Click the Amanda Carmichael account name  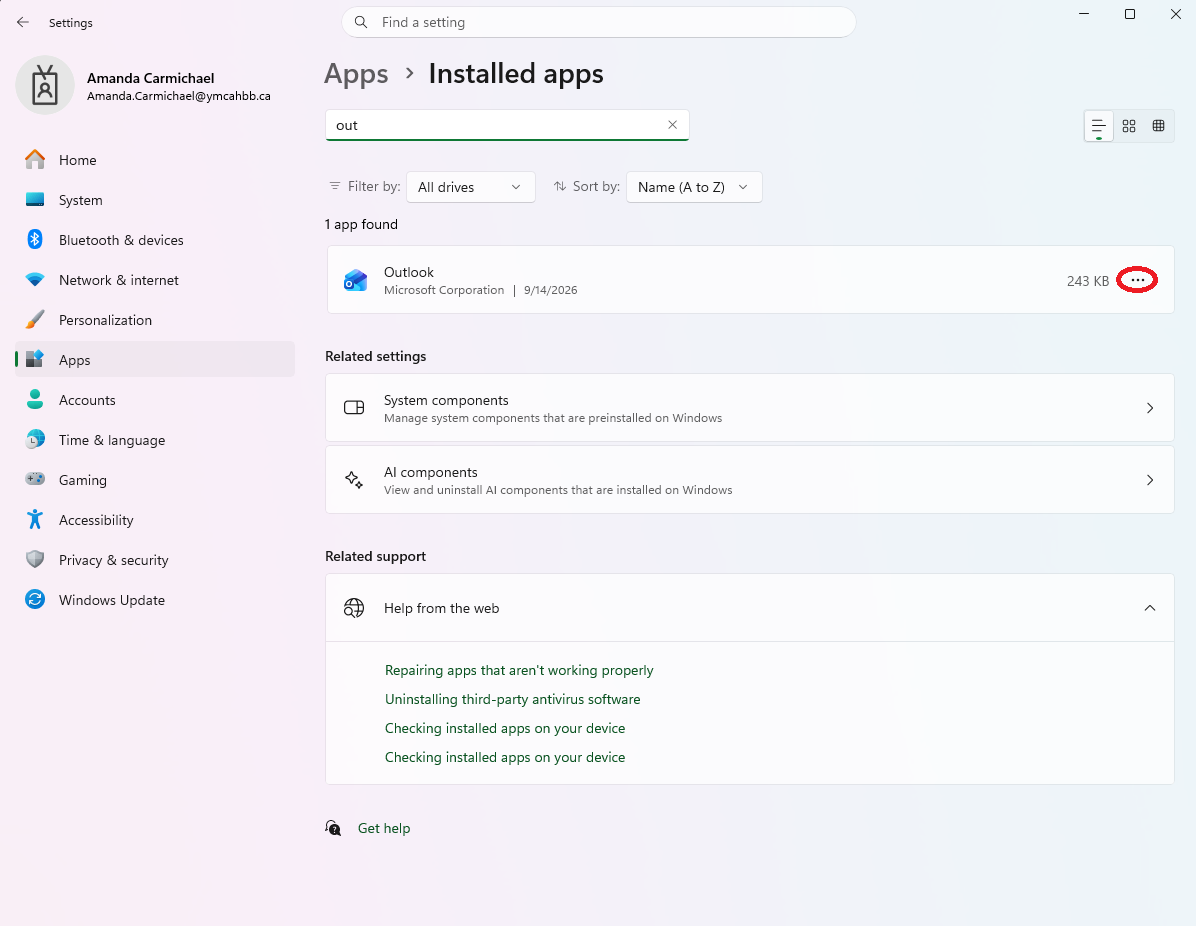(150, 78)
